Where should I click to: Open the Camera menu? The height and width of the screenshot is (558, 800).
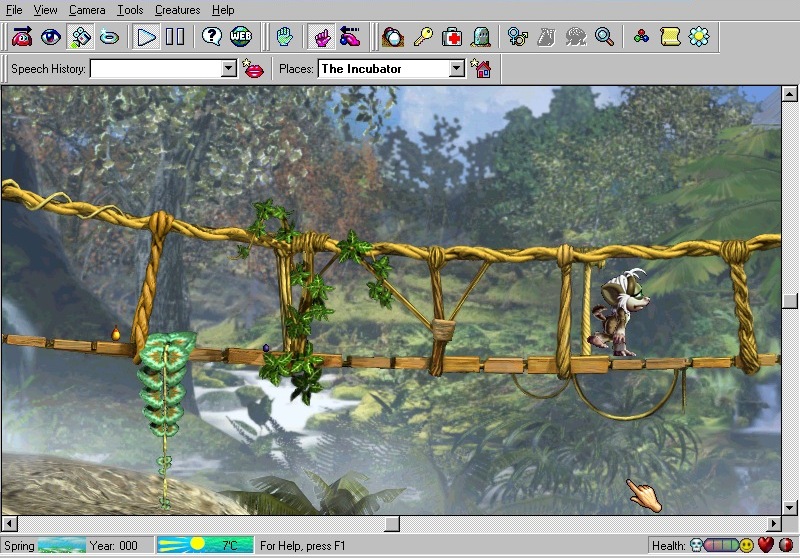[x=87, y=10]
